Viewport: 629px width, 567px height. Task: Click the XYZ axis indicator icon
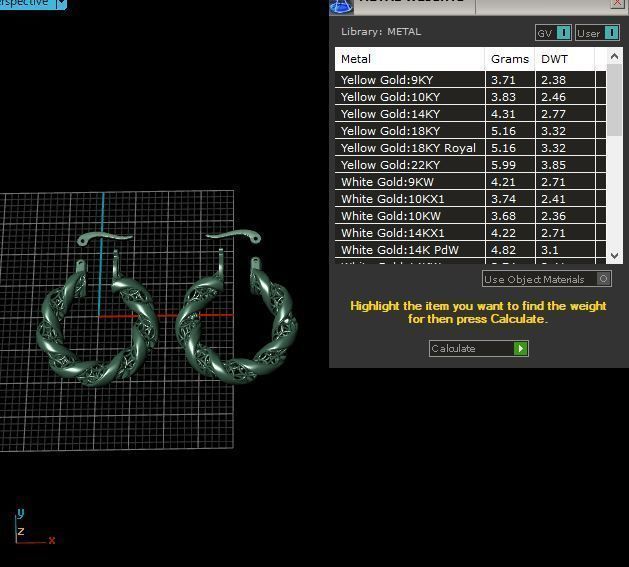click(x=34, y=526)
